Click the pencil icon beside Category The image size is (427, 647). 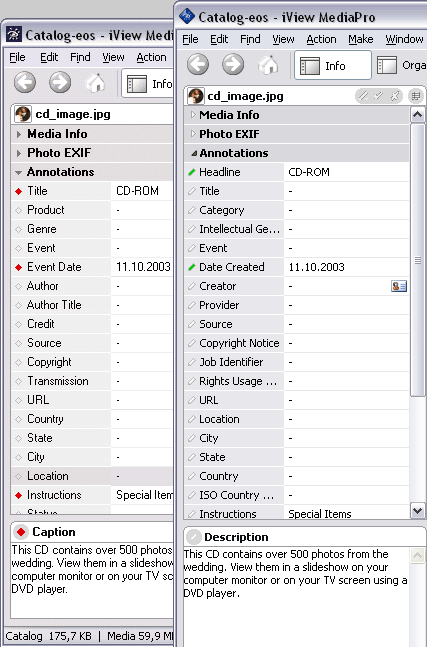point(191,210)
